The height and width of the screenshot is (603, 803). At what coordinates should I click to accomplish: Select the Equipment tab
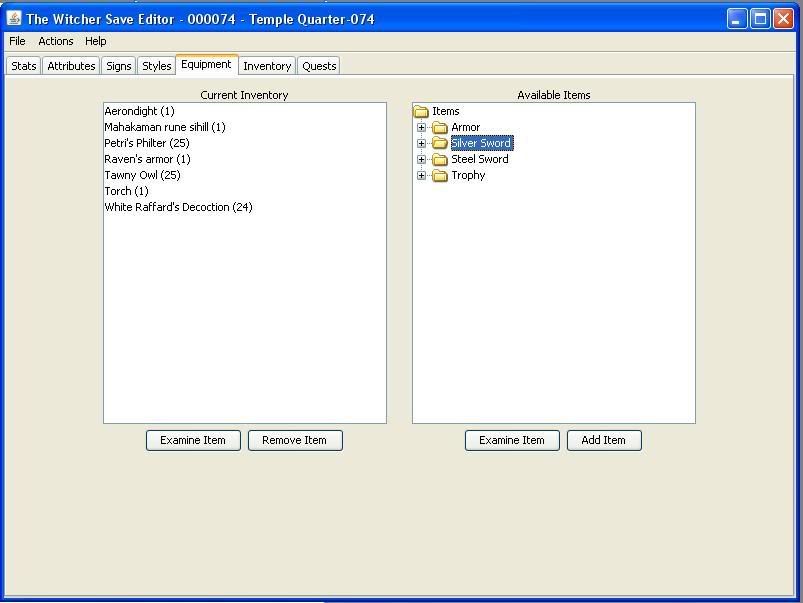pos(206,65)
